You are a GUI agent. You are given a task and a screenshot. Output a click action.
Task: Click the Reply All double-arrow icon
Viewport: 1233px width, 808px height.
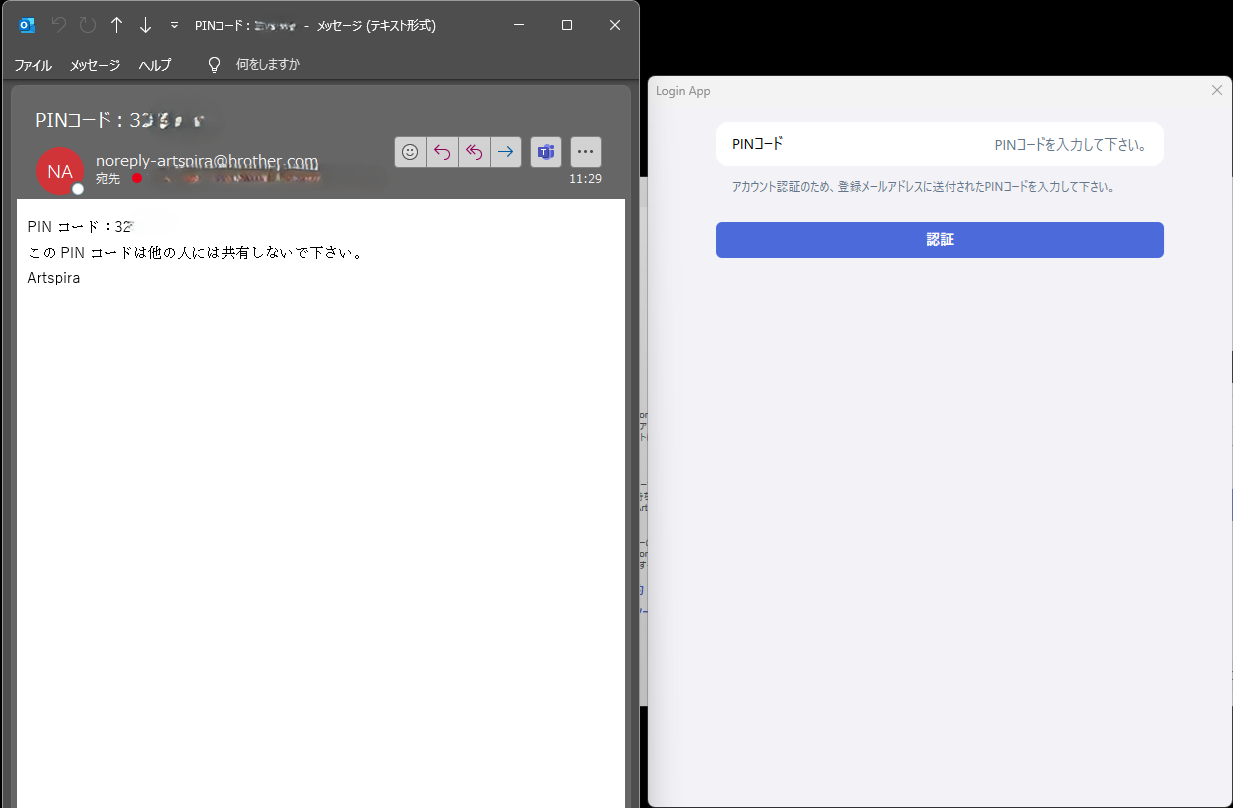coord(474,152)
